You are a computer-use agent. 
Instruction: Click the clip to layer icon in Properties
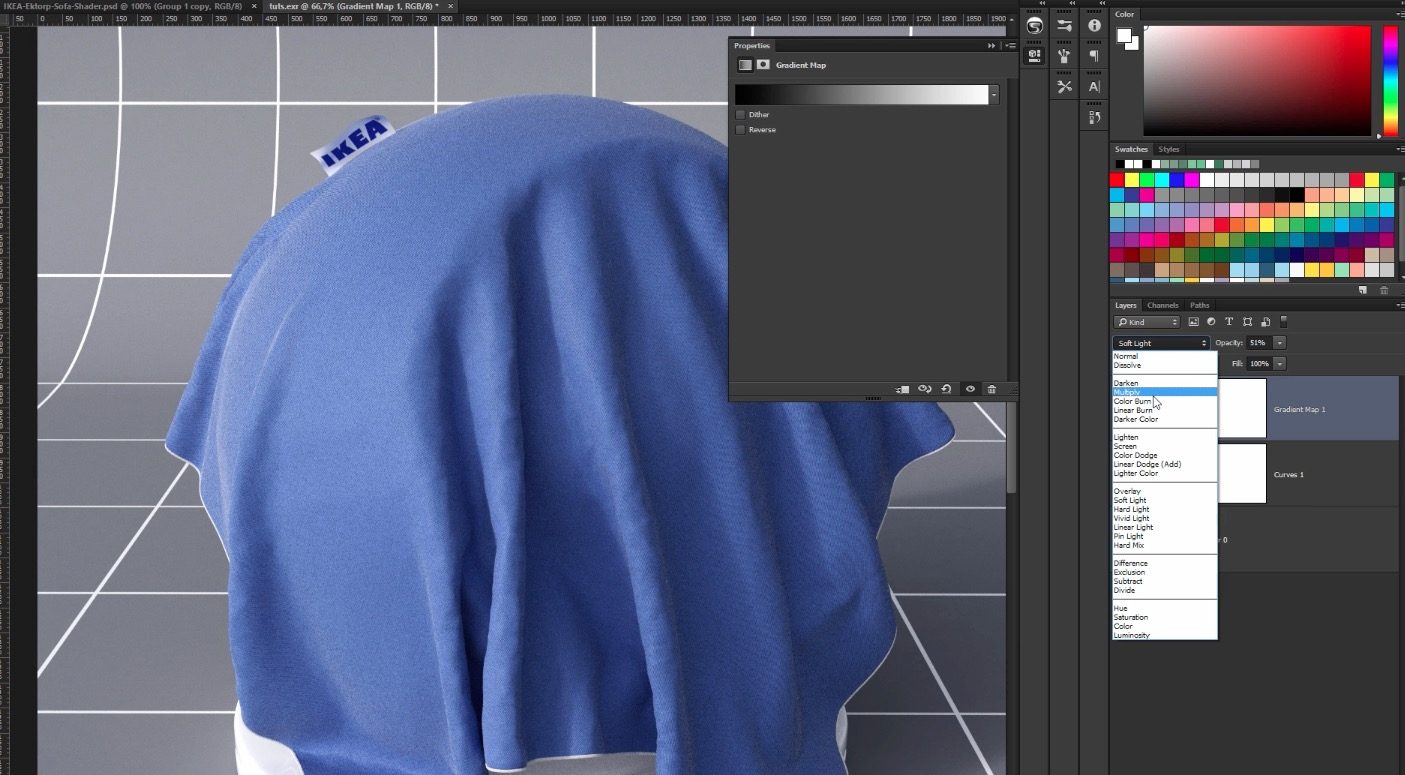click(x=903, y=389)
